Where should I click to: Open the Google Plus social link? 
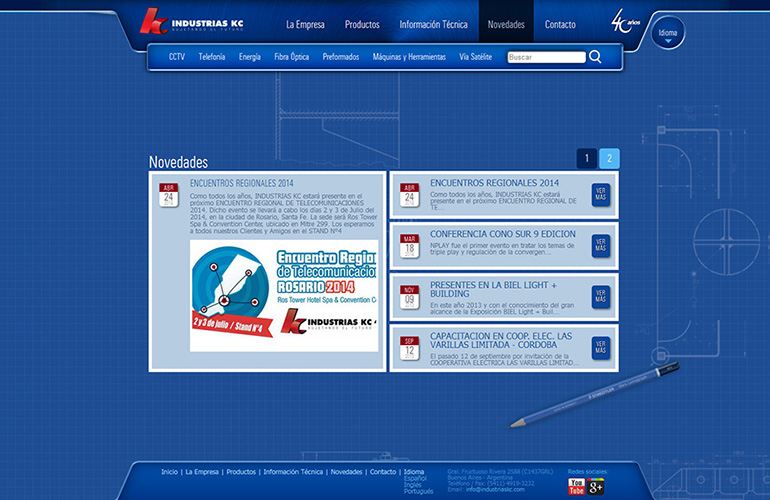pos(596,486)
